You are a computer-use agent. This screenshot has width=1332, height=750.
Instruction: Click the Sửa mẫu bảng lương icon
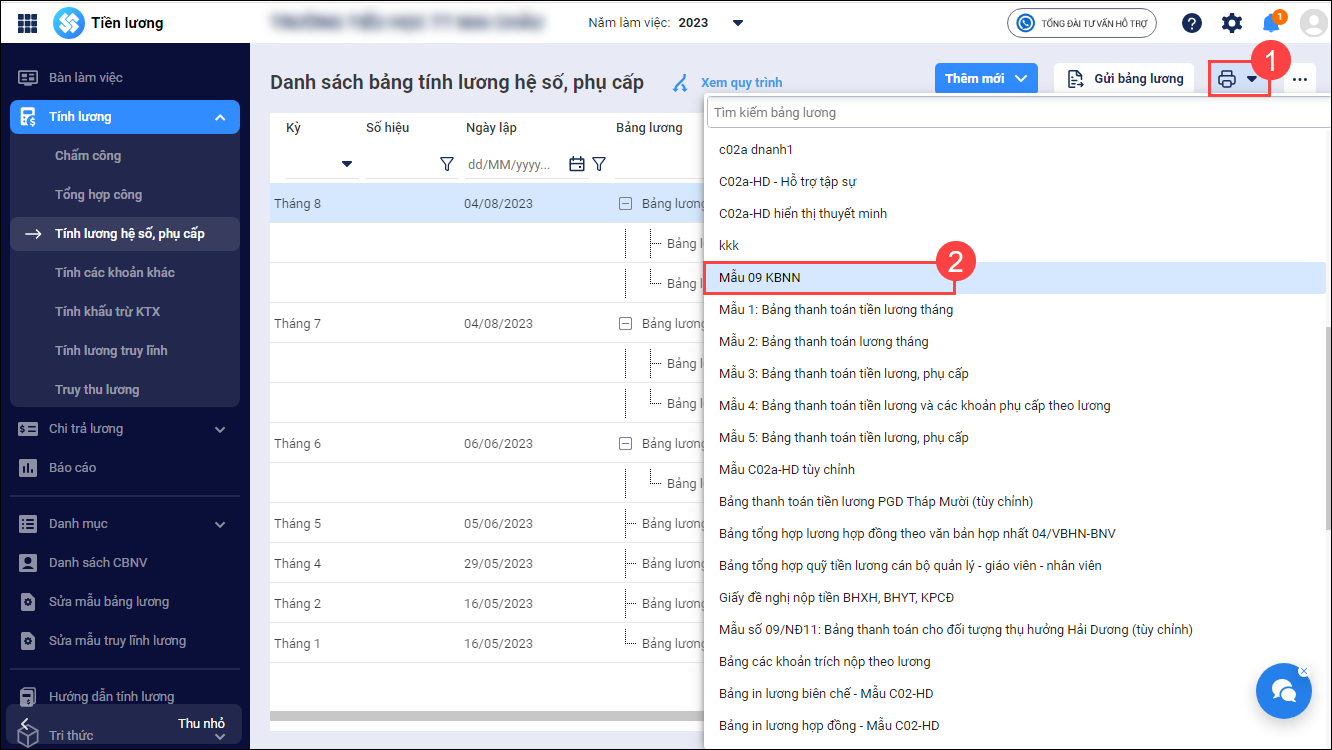[x=28, y=601]
